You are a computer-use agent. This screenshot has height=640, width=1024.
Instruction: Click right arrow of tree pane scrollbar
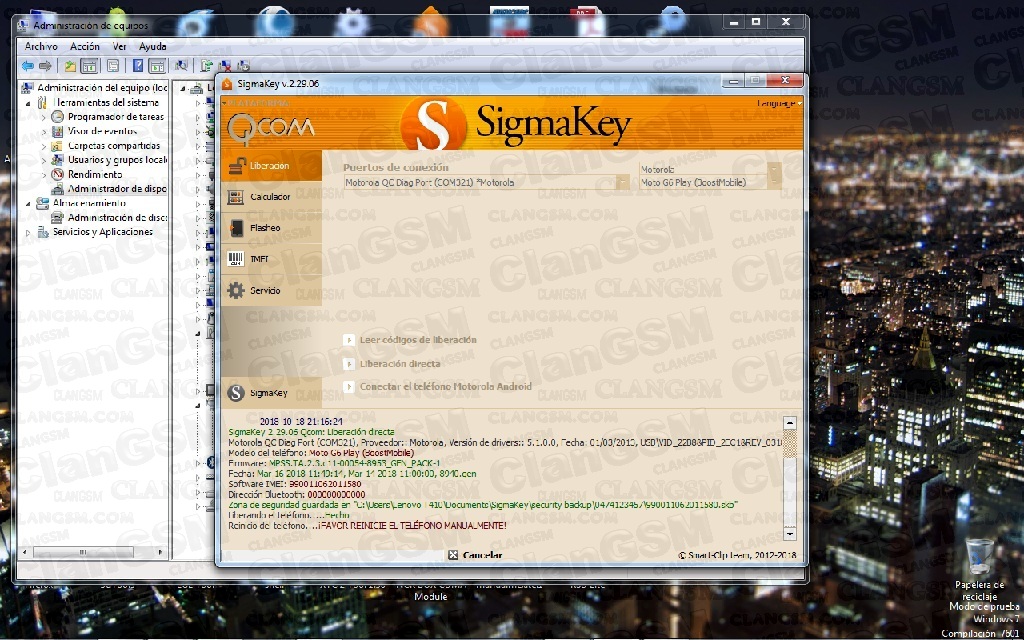161,552
